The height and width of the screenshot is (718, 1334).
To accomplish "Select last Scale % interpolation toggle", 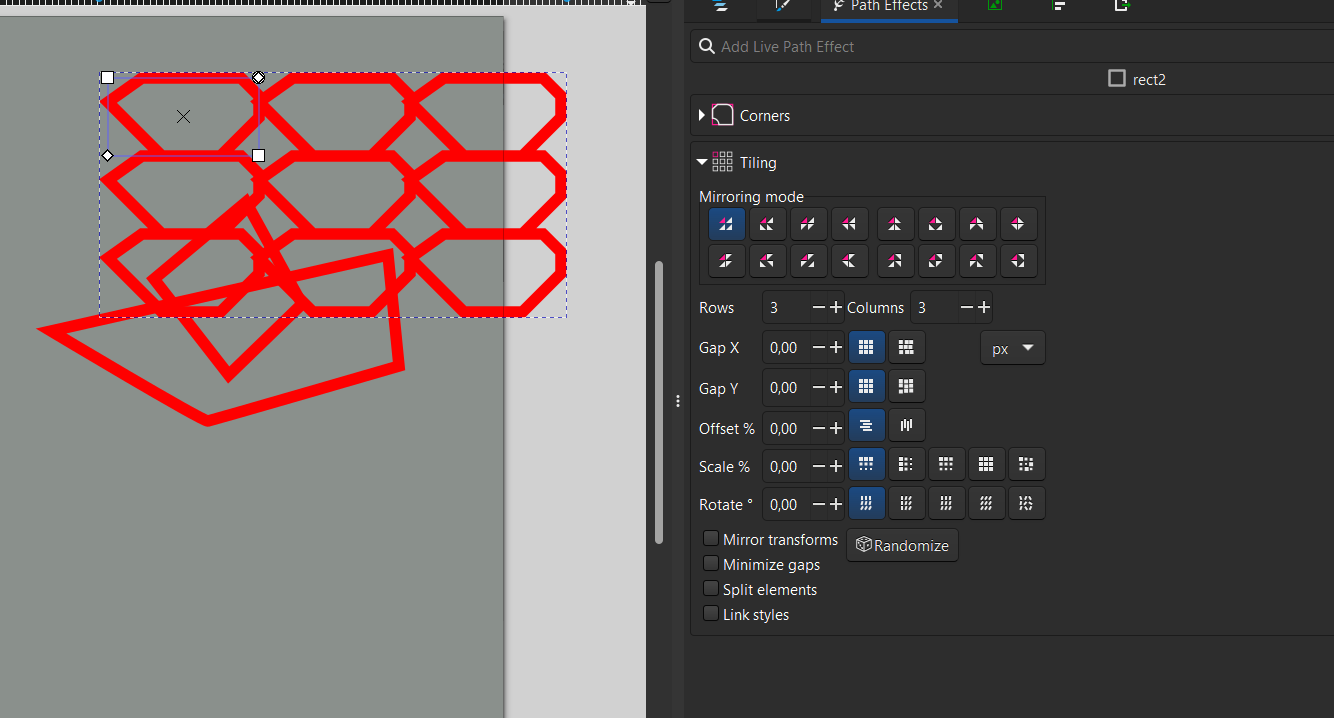I will (1026, 464).
